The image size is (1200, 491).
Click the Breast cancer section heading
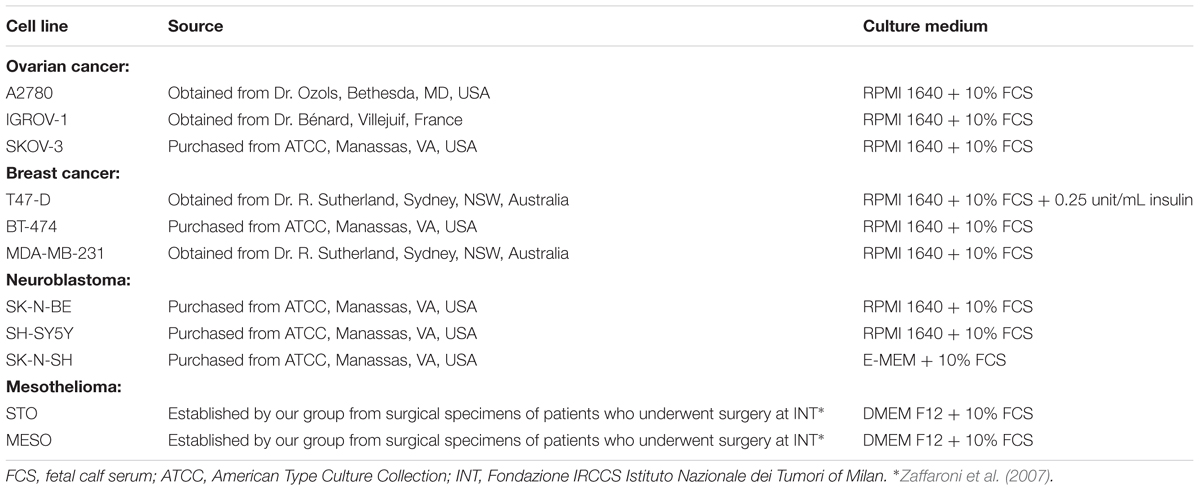(64, 173)
